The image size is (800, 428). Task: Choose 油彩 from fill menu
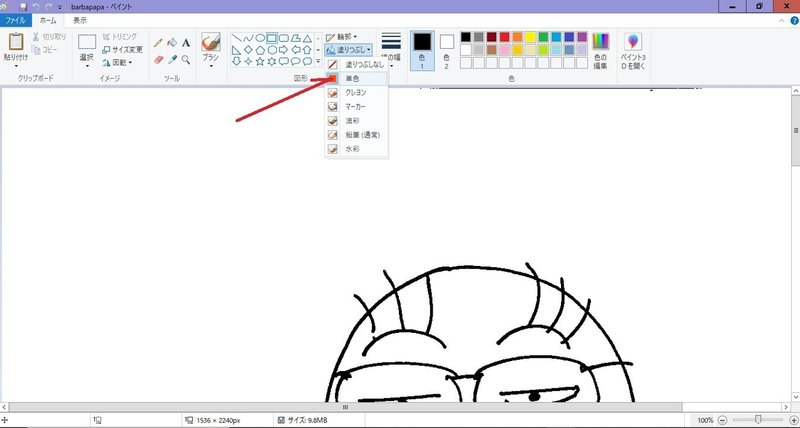(357, 121)
